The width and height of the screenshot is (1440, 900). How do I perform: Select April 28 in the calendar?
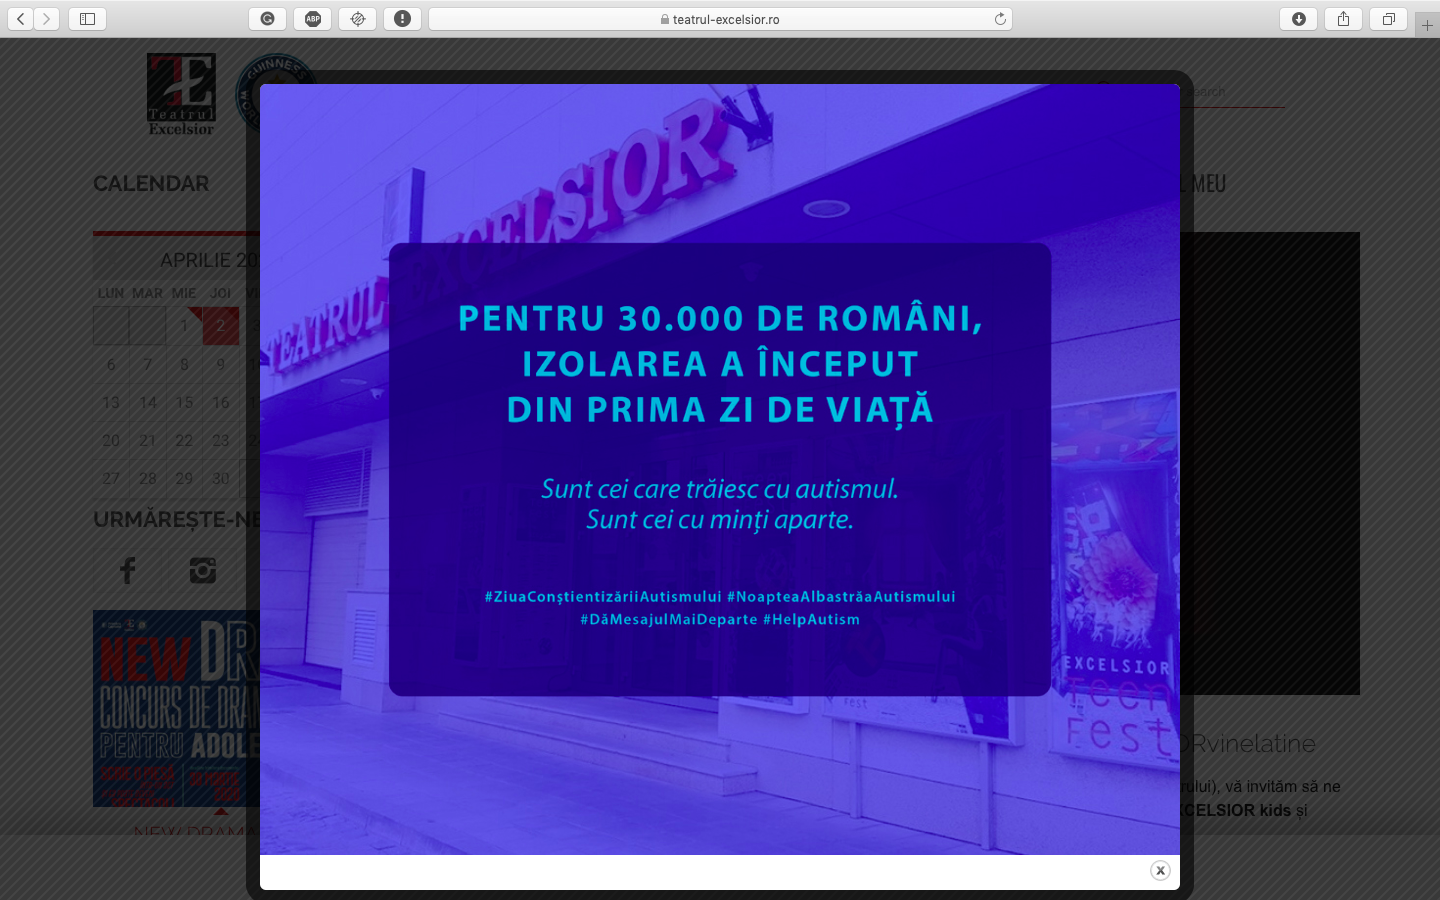(x=148, y=478)
